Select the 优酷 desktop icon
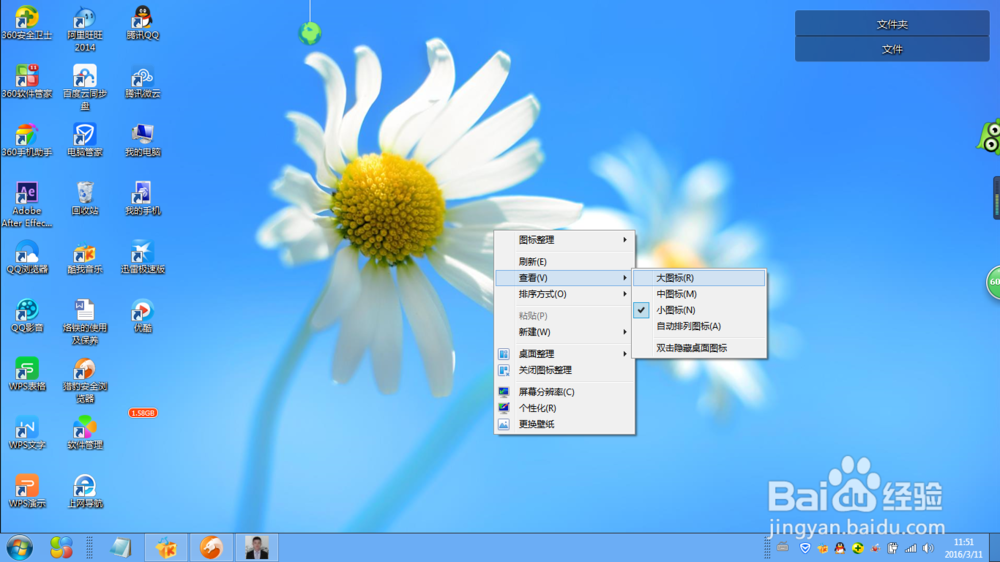This screenshot has width=1000, height=562. [x=143, y=316]
